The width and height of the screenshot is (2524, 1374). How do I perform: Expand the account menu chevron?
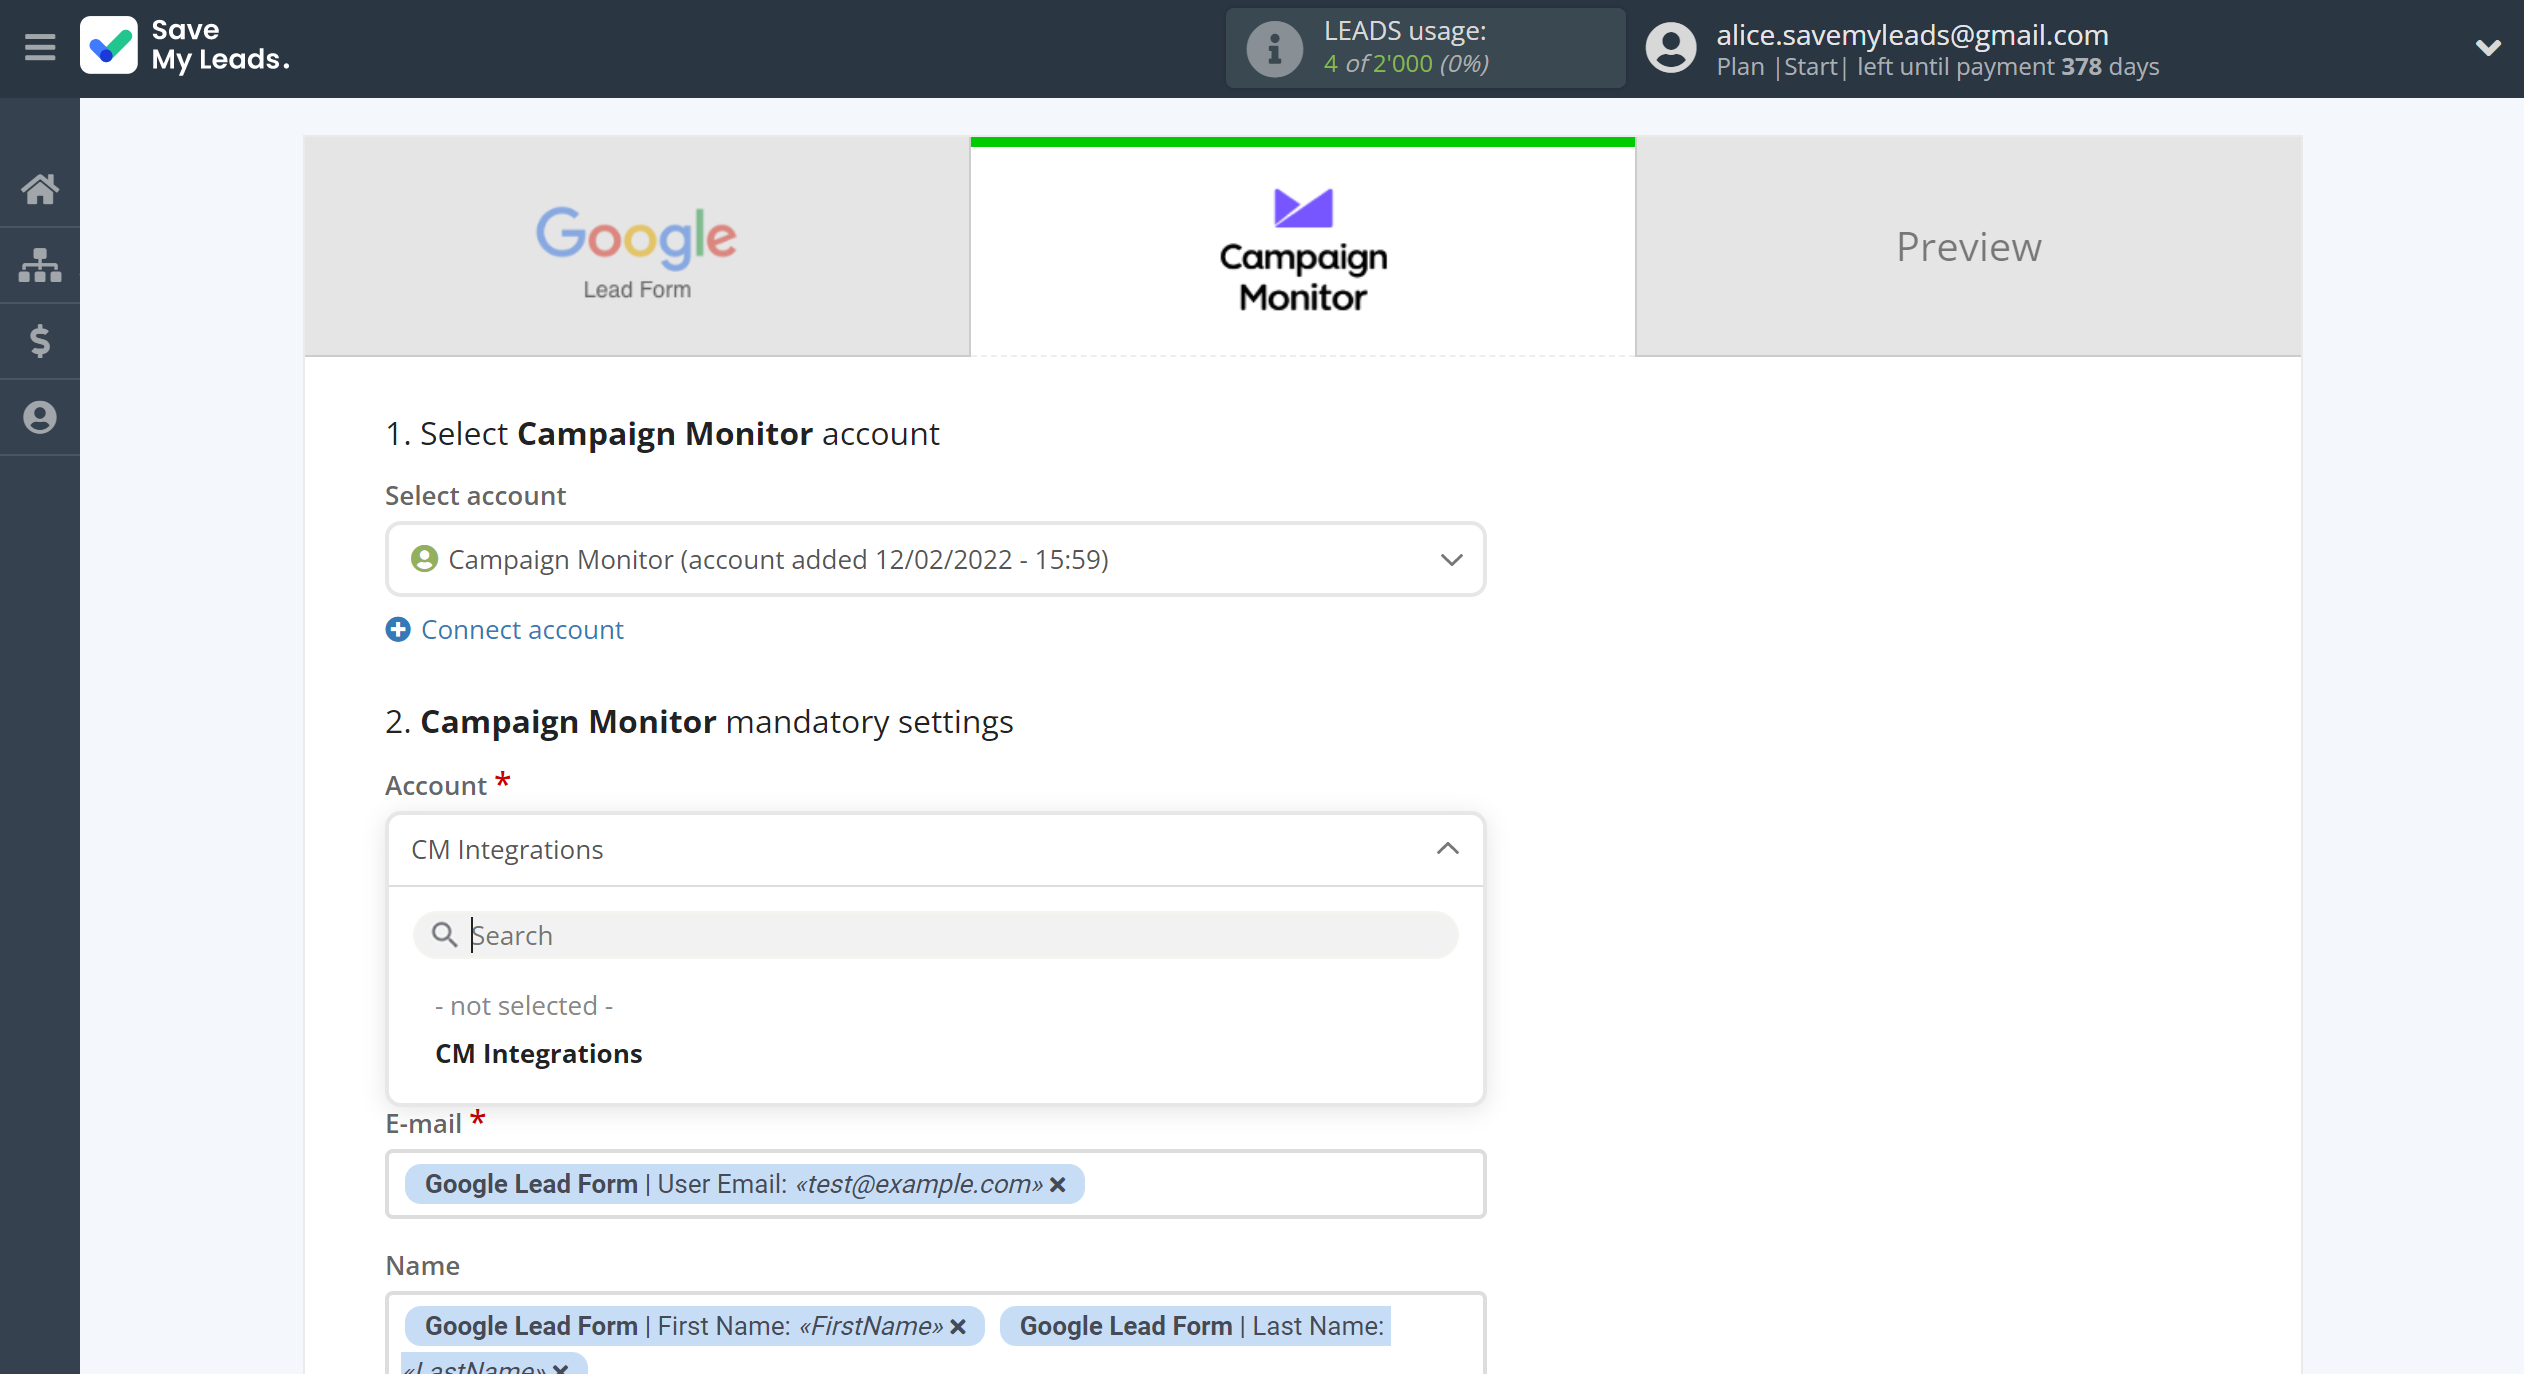click(2488, 47)
